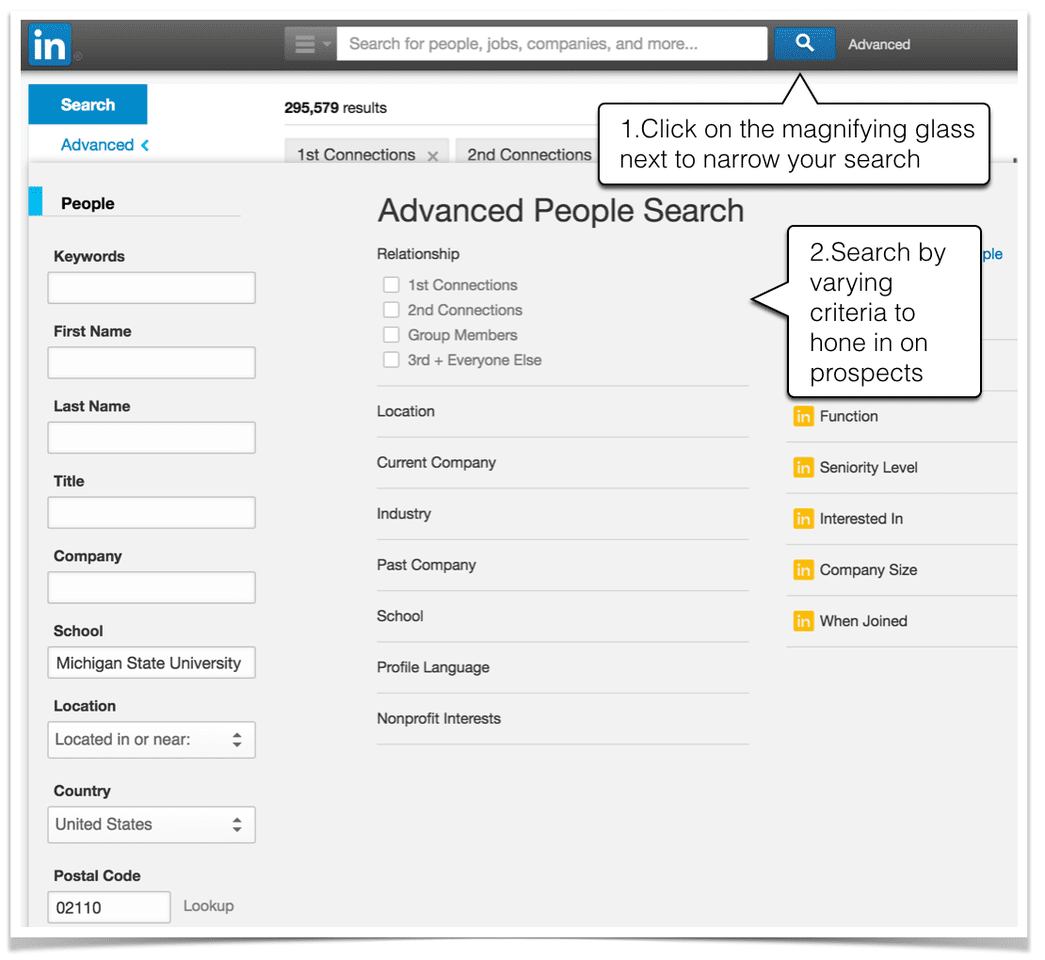Click the Advanced link in top bar

879,44
